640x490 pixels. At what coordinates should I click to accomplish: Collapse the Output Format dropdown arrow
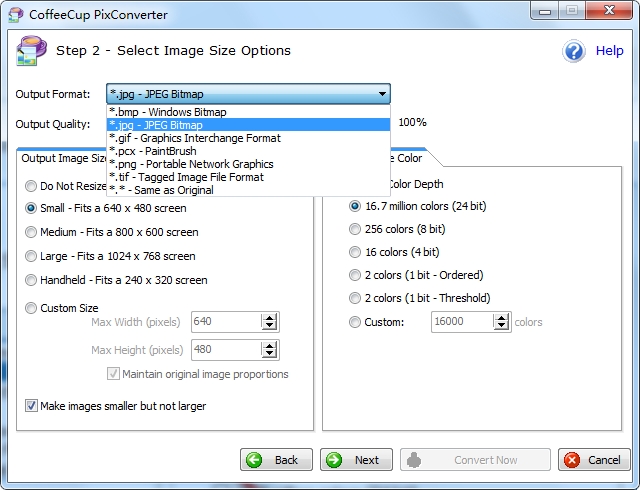(381, 95)
